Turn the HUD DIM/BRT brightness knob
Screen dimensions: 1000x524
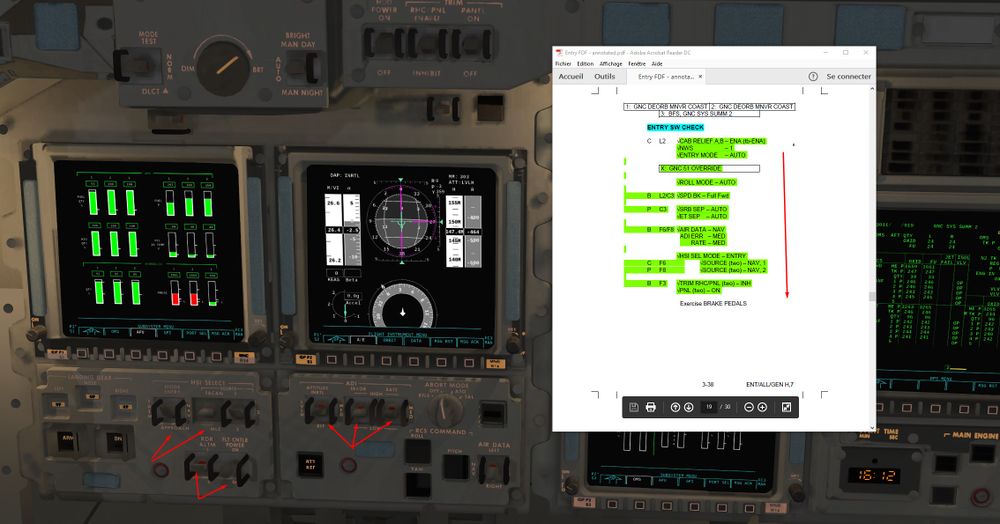pos(223,66)
